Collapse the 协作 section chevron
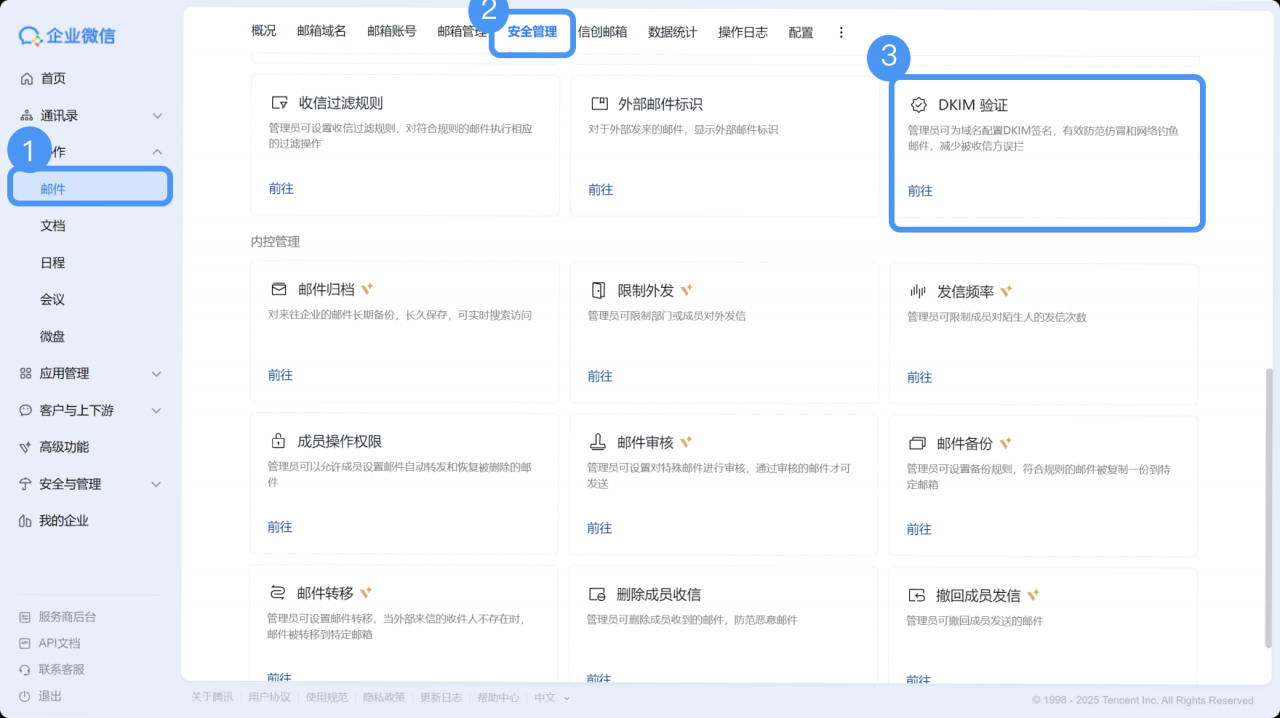Image resolution: width=1280 pixels, height=718 pixels. (x=157, y=152)
